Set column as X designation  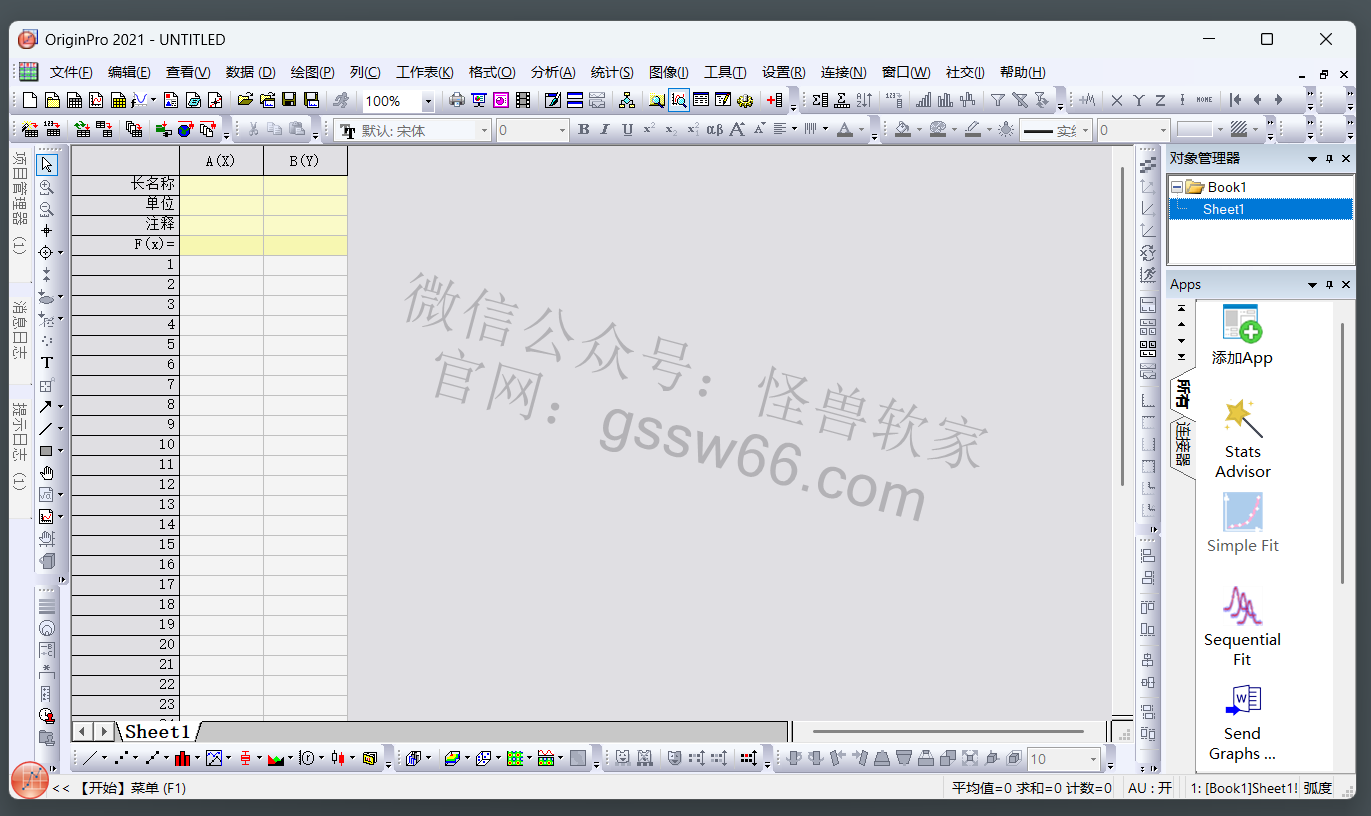pyautogui.click(x=1117, y=100)
